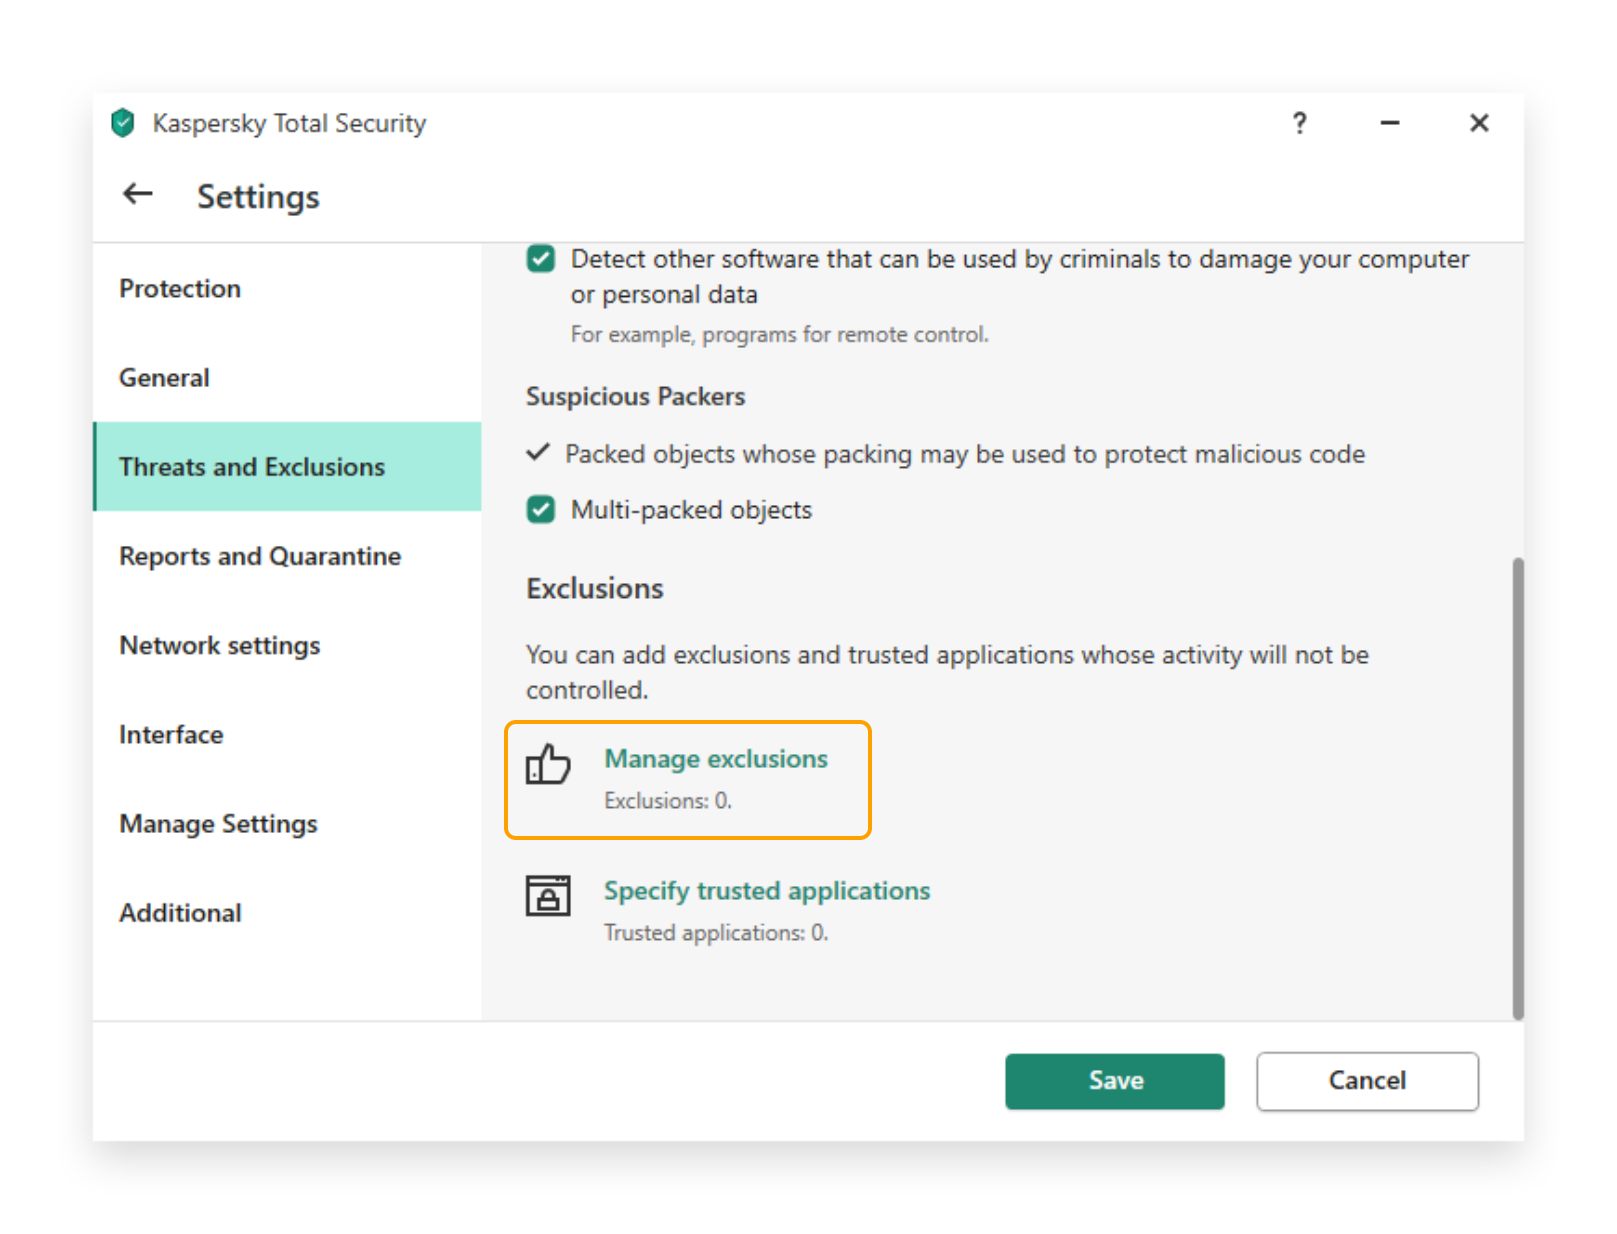Open help with the question mark icon

[x=1299, y=123]
